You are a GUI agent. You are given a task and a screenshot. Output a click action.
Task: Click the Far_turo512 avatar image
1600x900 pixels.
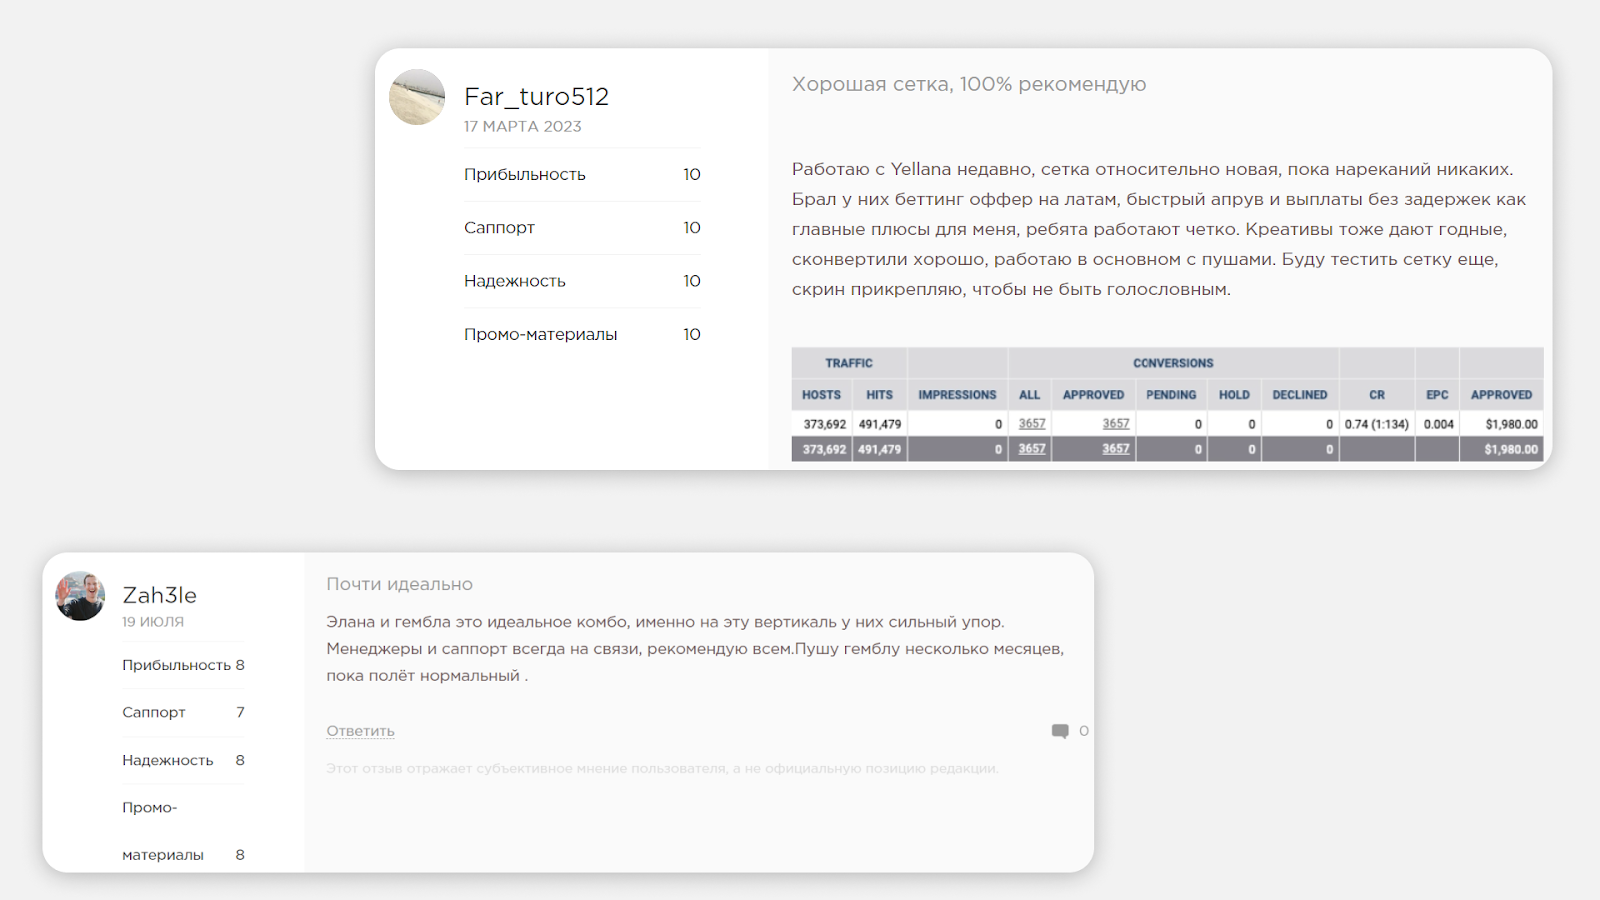click(x=417, y=97)
